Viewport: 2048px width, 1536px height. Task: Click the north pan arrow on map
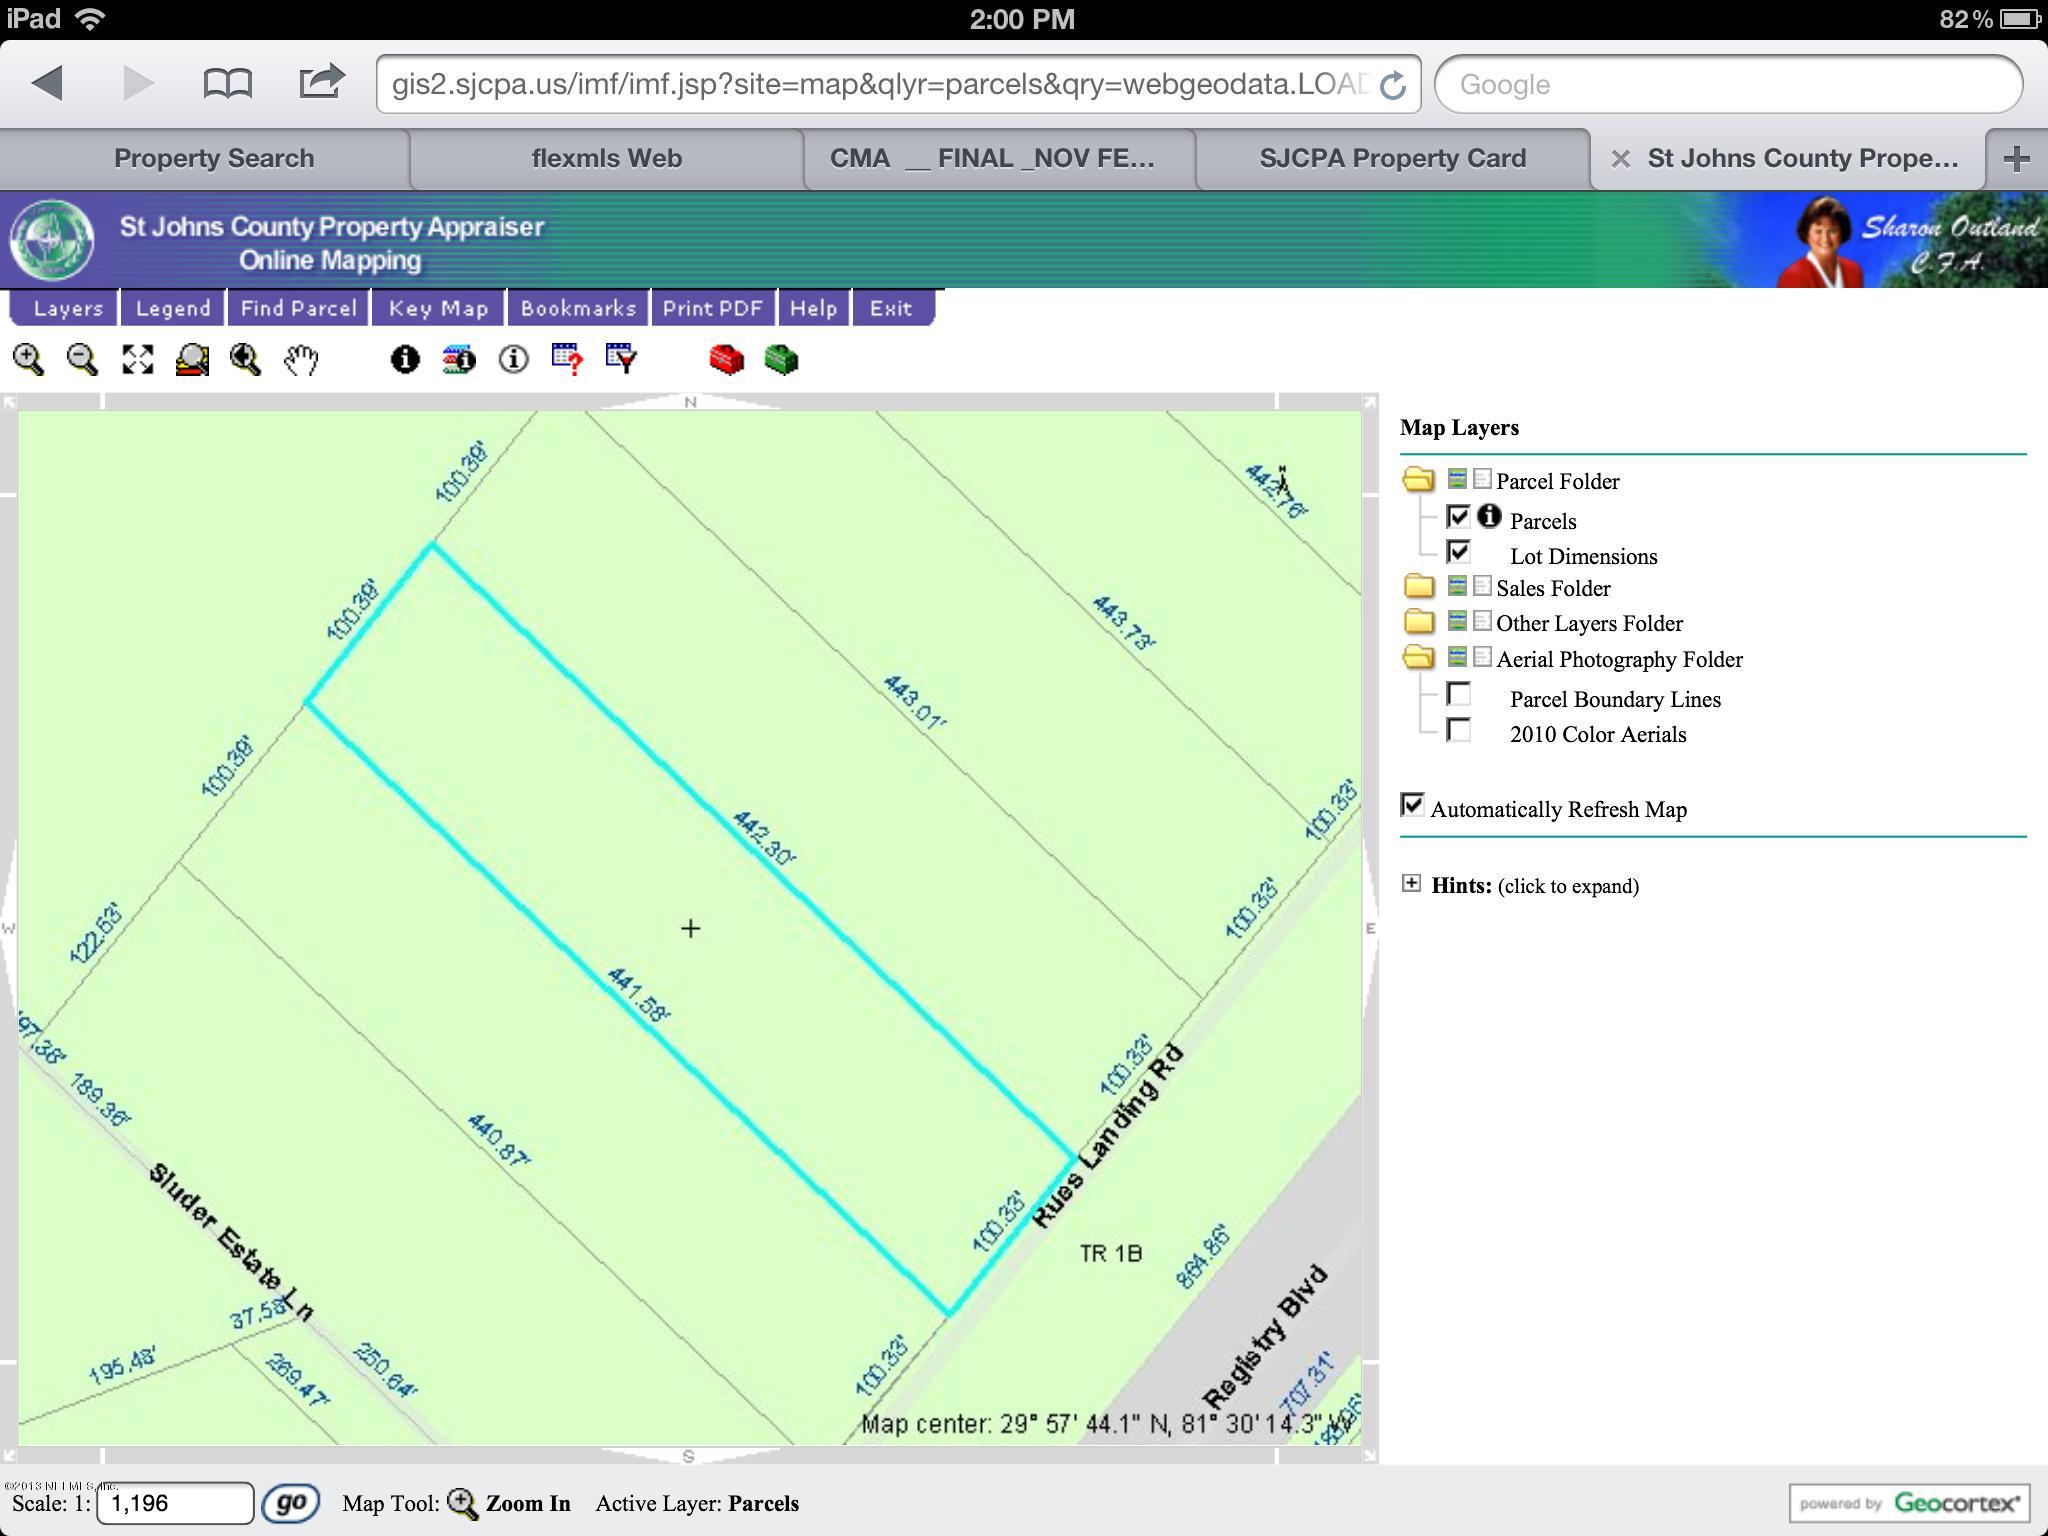(690, 402)
